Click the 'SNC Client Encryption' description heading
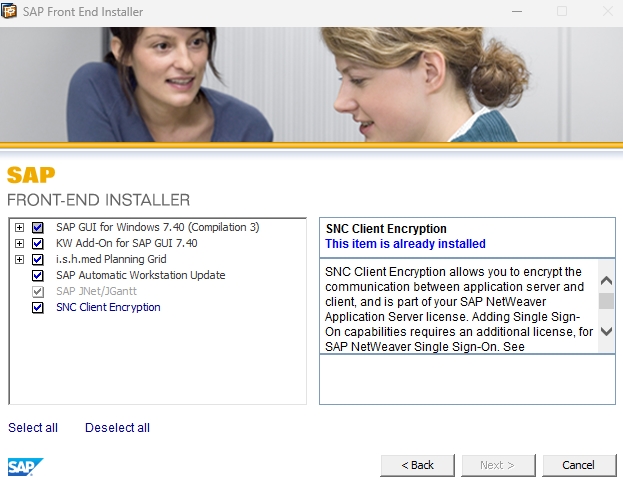623x483 pixels. tap(386, 229)
